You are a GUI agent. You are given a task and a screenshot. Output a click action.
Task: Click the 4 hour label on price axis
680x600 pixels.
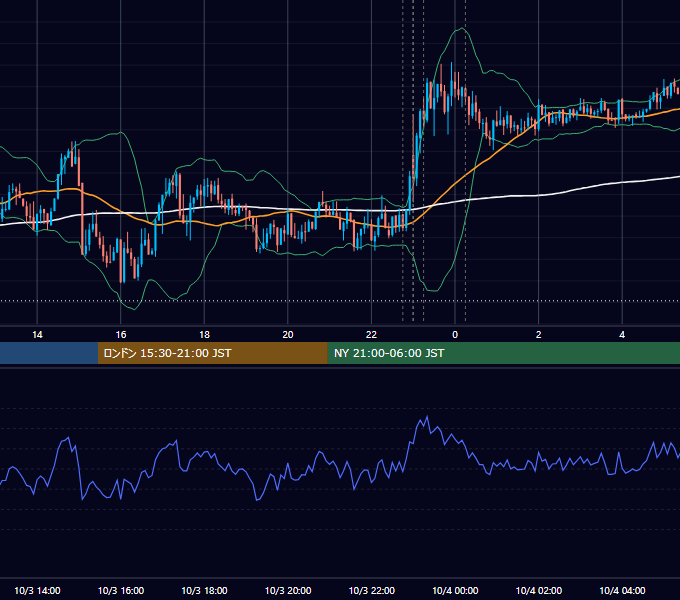[622, 335]
